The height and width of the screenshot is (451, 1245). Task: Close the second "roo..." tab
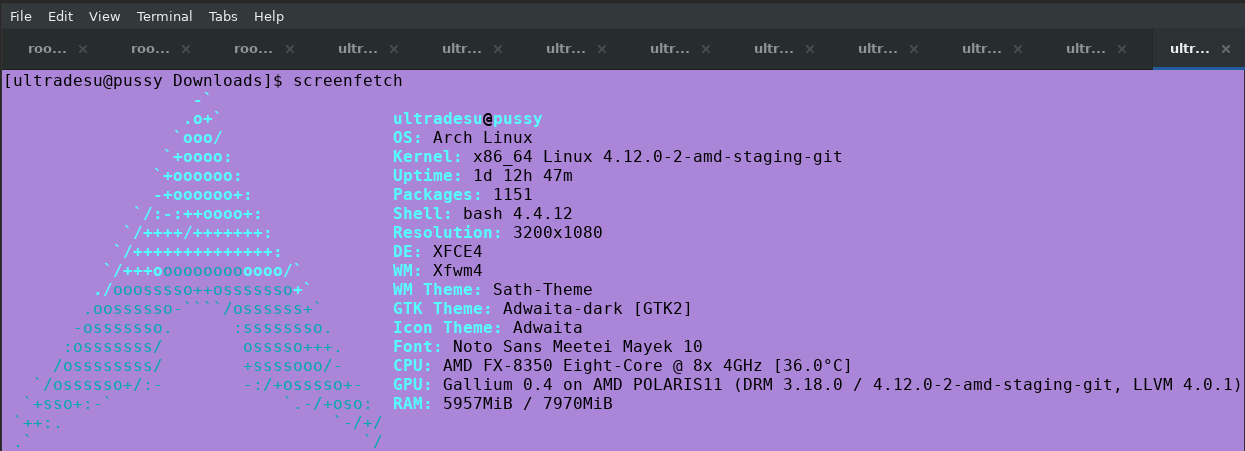click(186, 49)
